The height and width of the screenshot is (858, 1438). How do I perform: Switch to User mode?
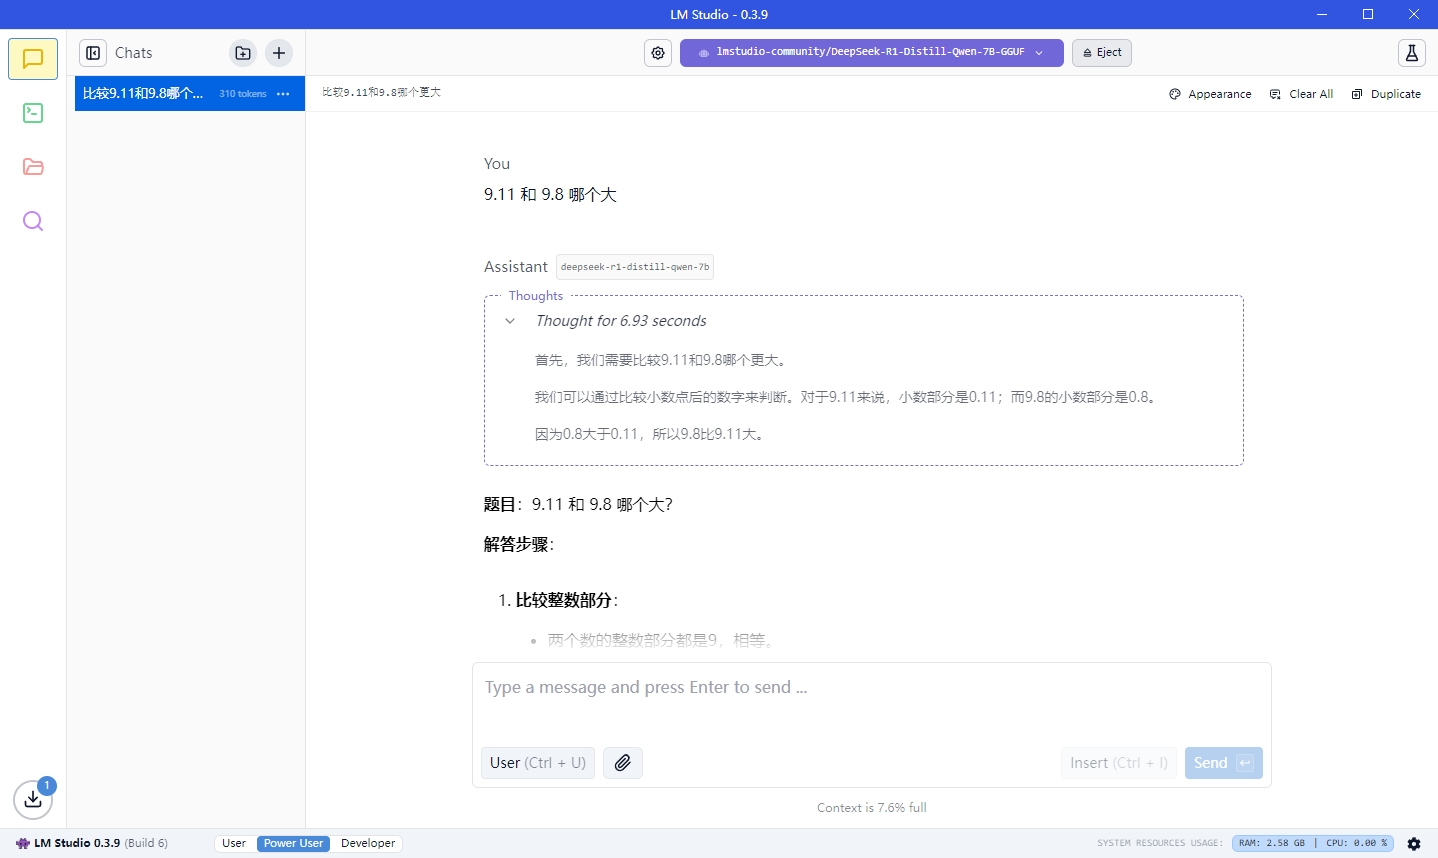[234, 843]
